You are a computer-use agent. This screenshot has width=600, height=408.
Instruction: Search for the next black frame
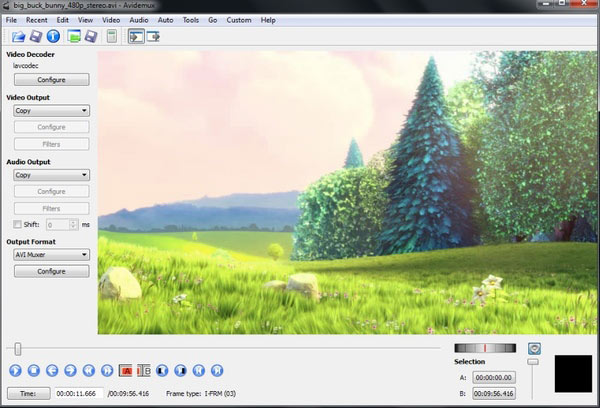pos(180,370)
